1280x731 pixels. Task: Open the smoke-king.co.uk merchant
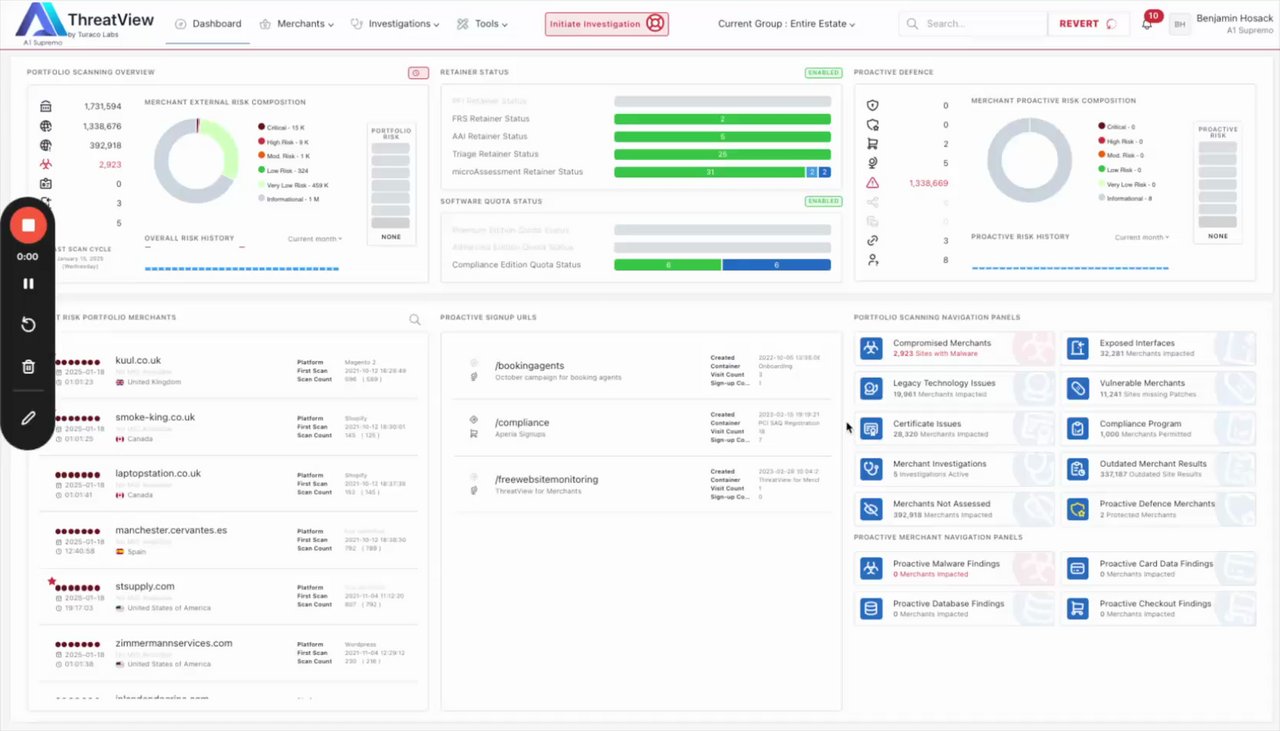155,417
